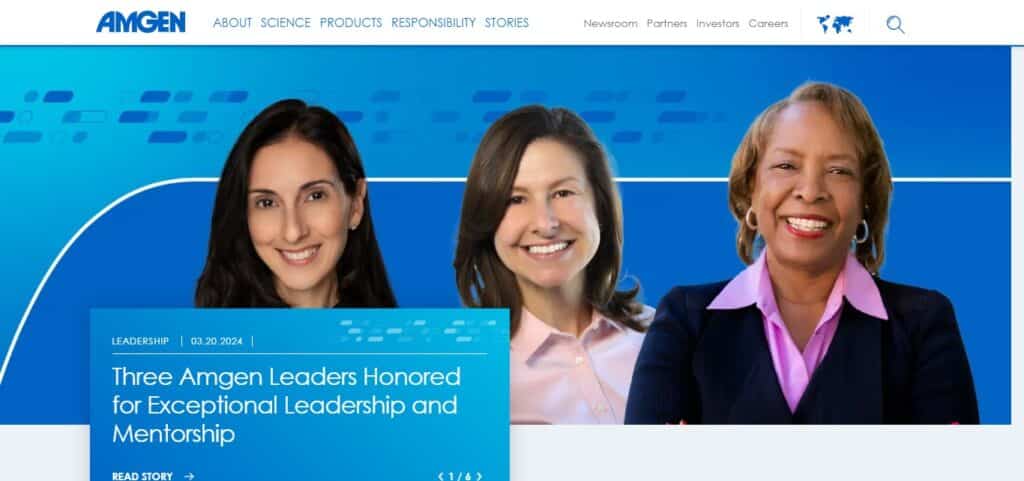The height and width of the screenshot is (481, 1024).
Task: Open the Careers link
Action: pos(768,23)
